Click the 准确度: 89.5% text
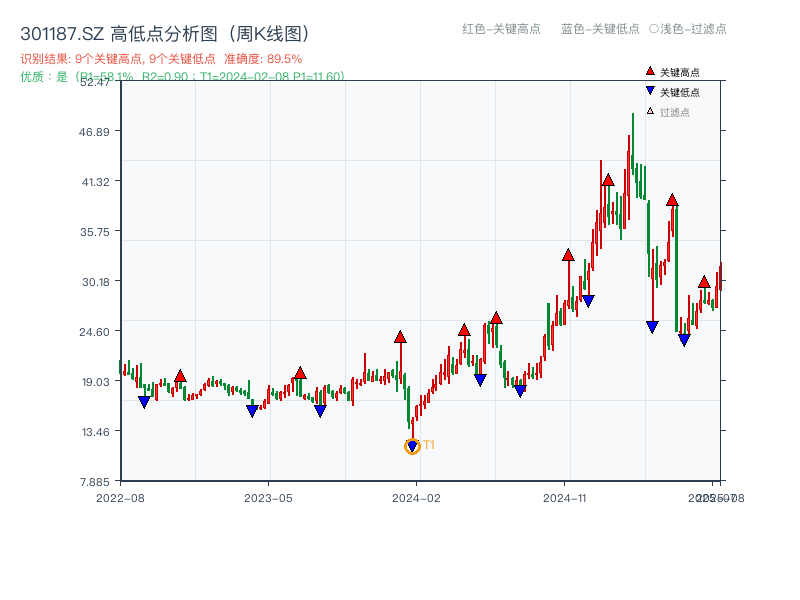This screenshot has height=600, width=800. [263, 59]
